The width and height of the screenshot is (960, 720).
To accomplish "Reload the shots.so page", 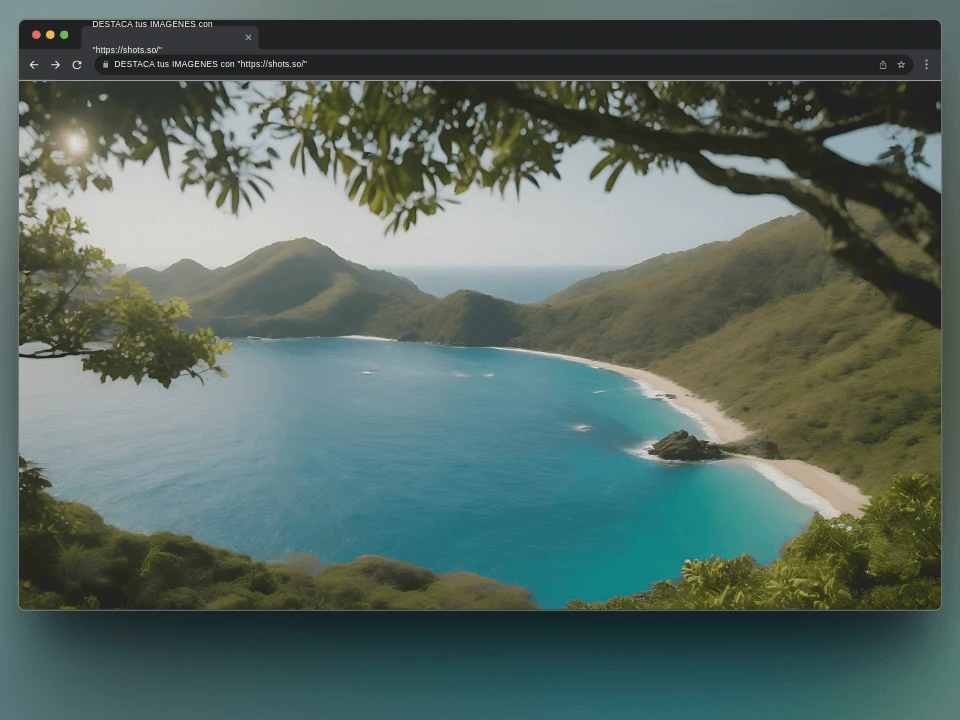I will pyautogui.click(x=77, y=65).
